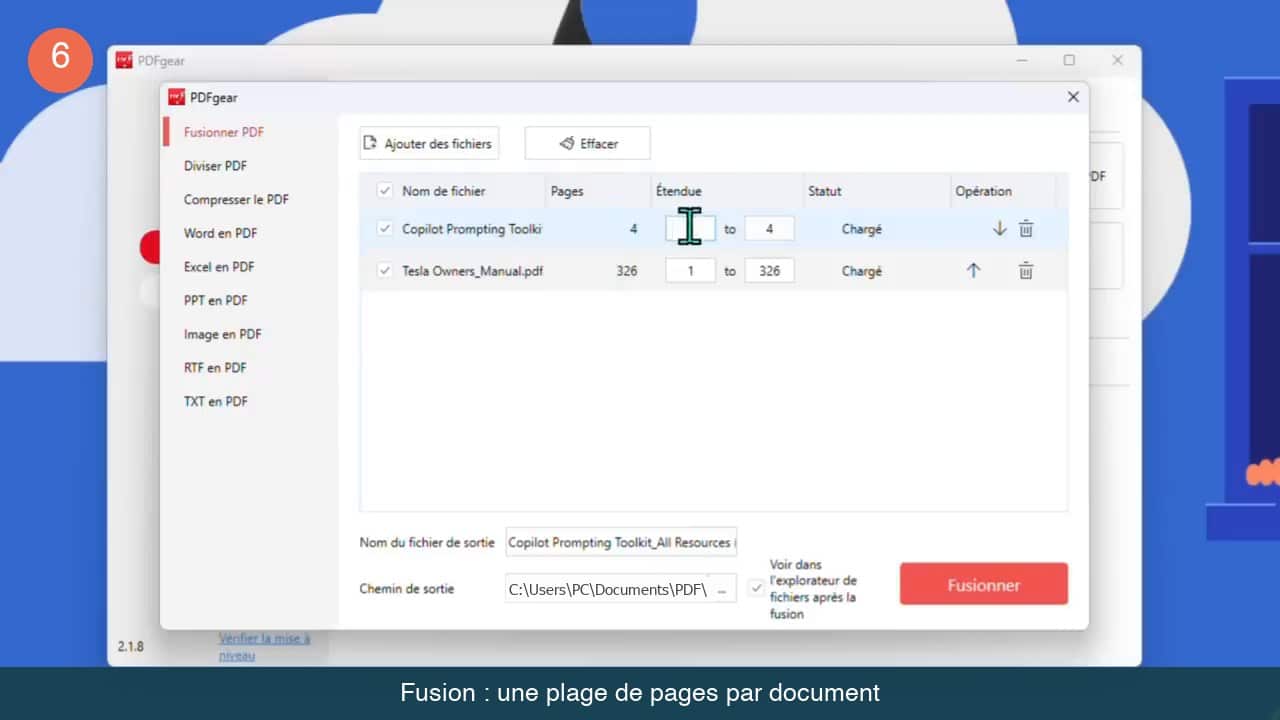Viewport: 1280px width, 720px height.
Task: Select Word en PDF converter
Action: 220,233
